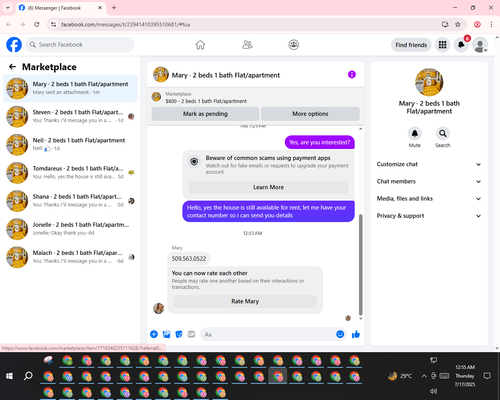Choose a sticker in composer

[x=179, y=334]
